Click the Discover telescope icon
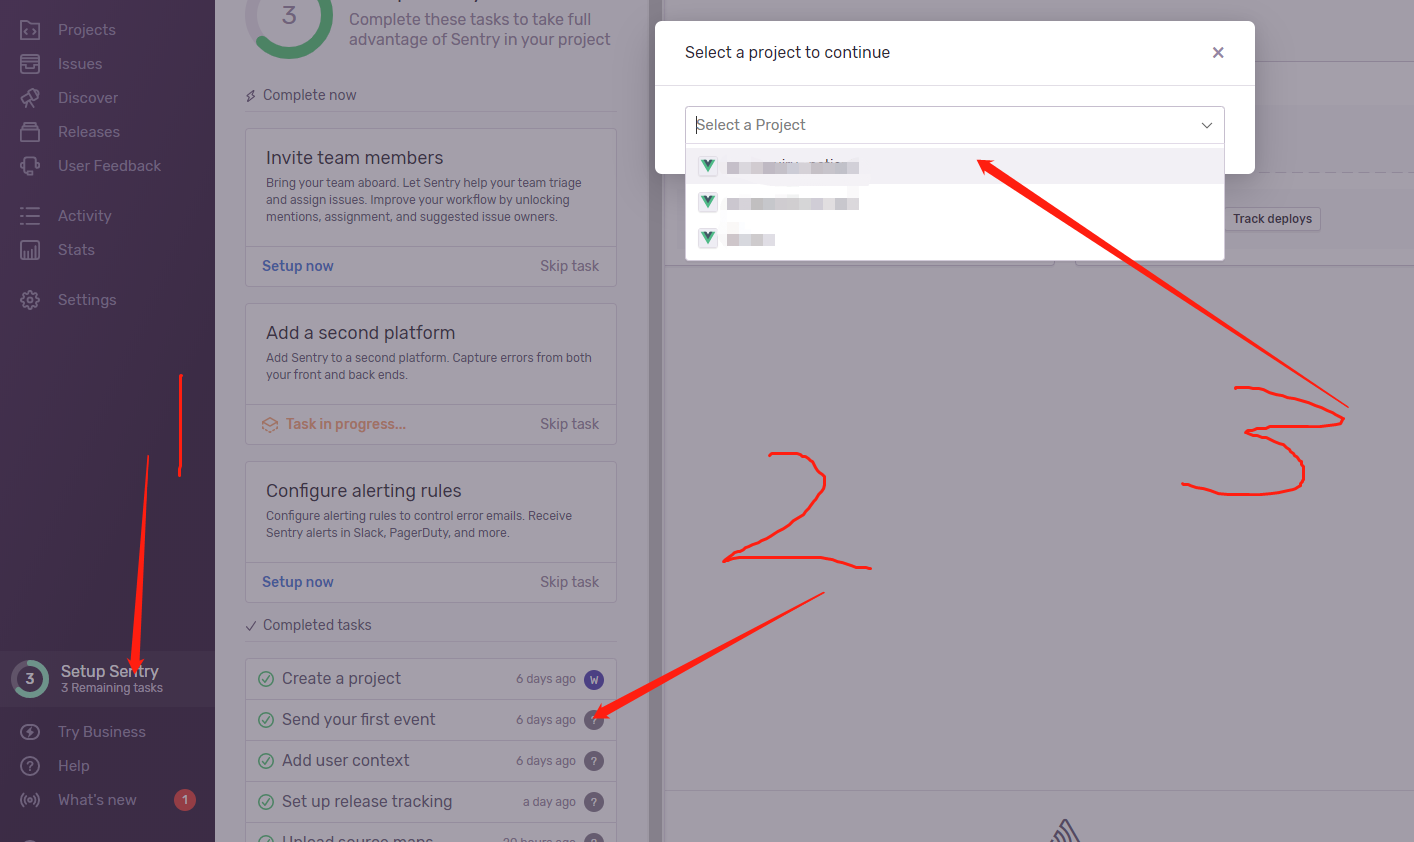 [30, 98]
